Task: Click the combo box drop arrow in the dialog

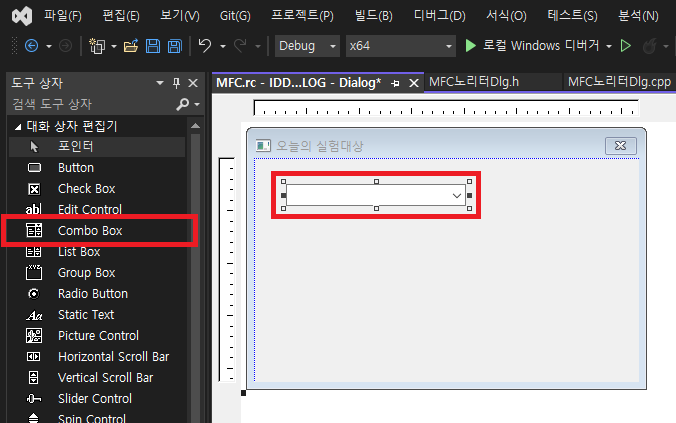Action: (457, 196)
